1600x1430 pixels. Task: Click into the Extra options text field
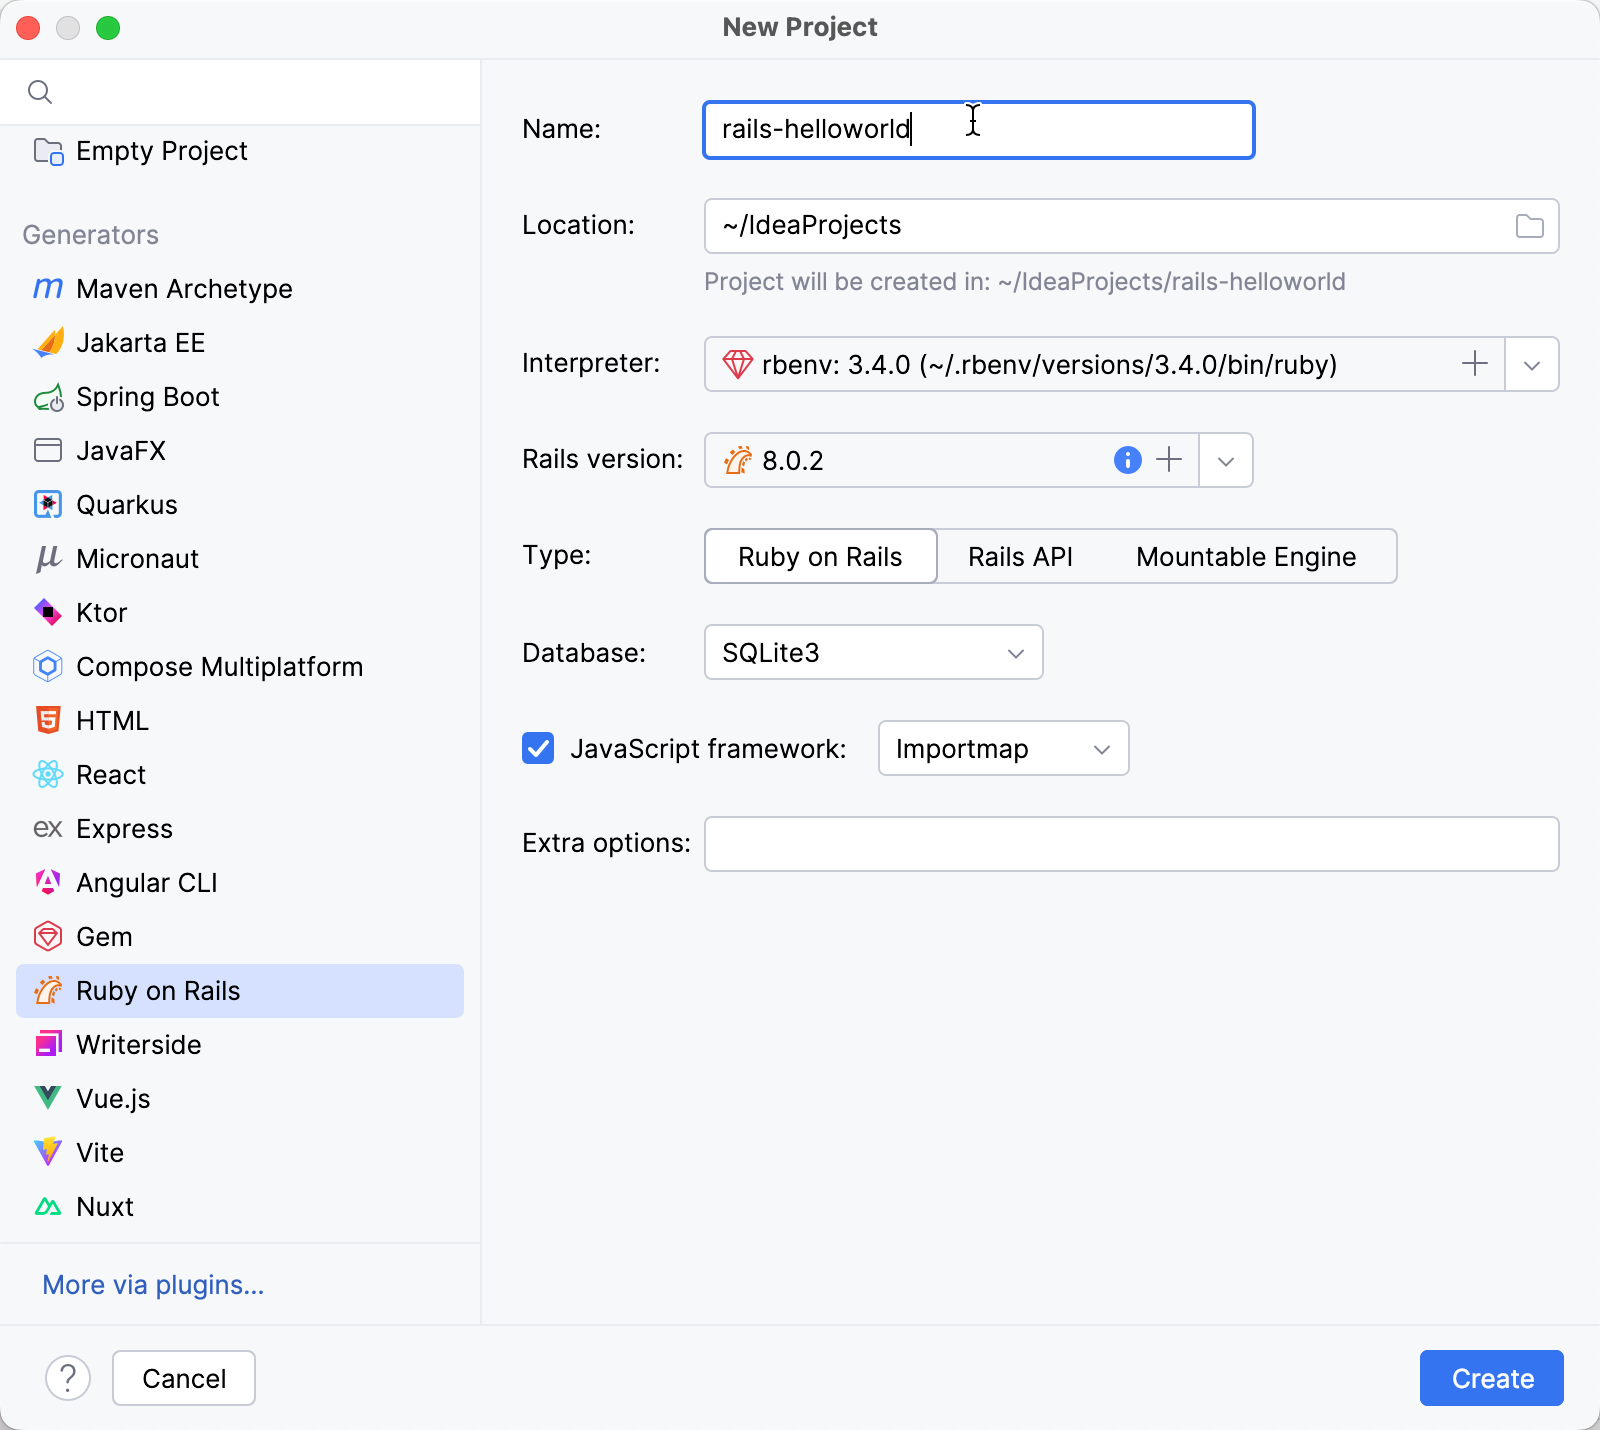point(1131,844)
